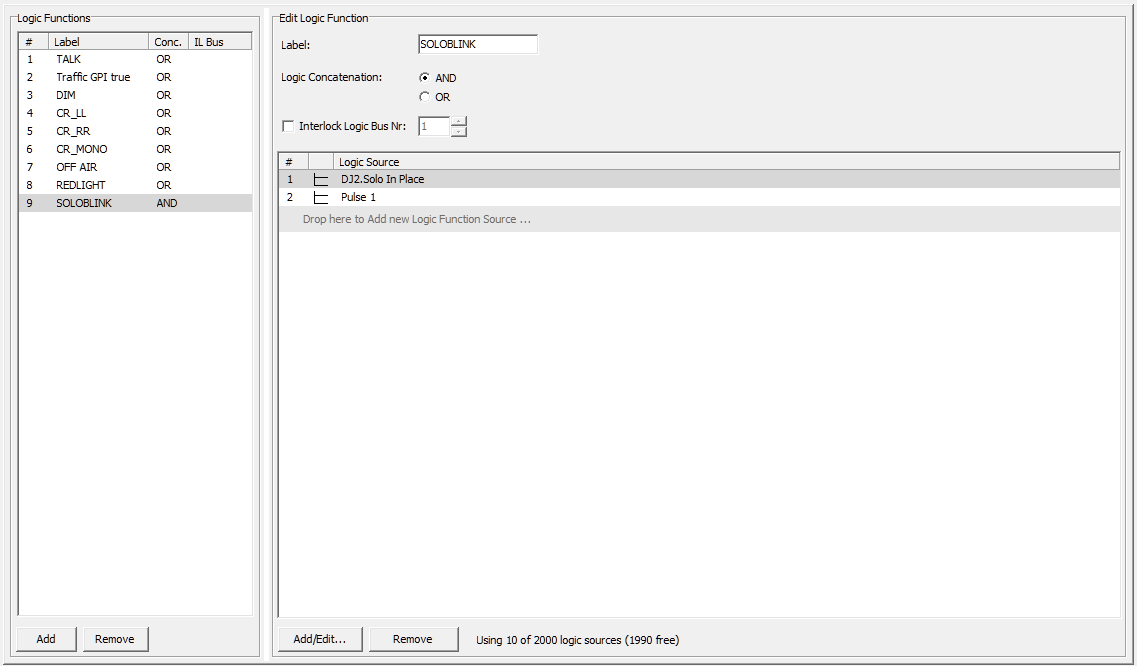Decrement the Interlock Logic Bus number
Screen dimensions: 1137x666
459,130
